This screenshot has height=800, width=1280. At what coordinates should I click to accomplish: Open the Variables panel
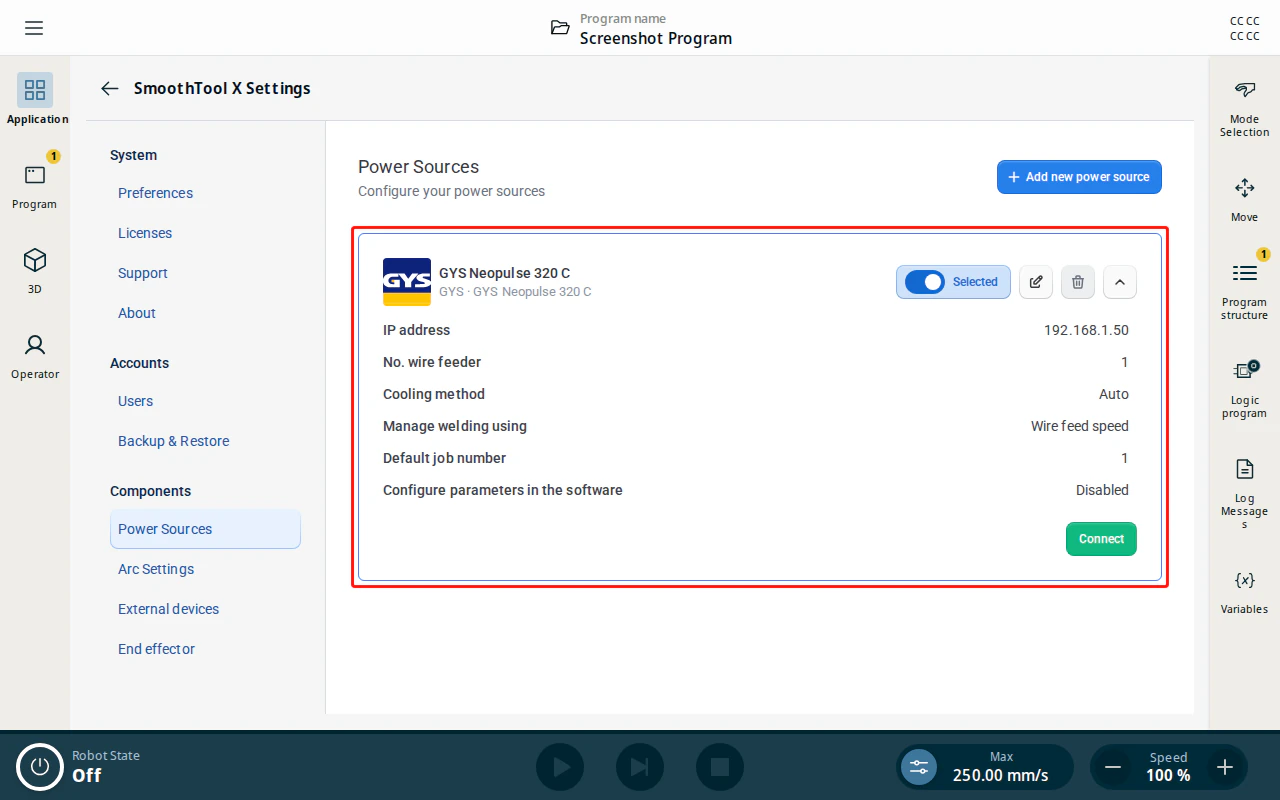(x=1244, y=591)
